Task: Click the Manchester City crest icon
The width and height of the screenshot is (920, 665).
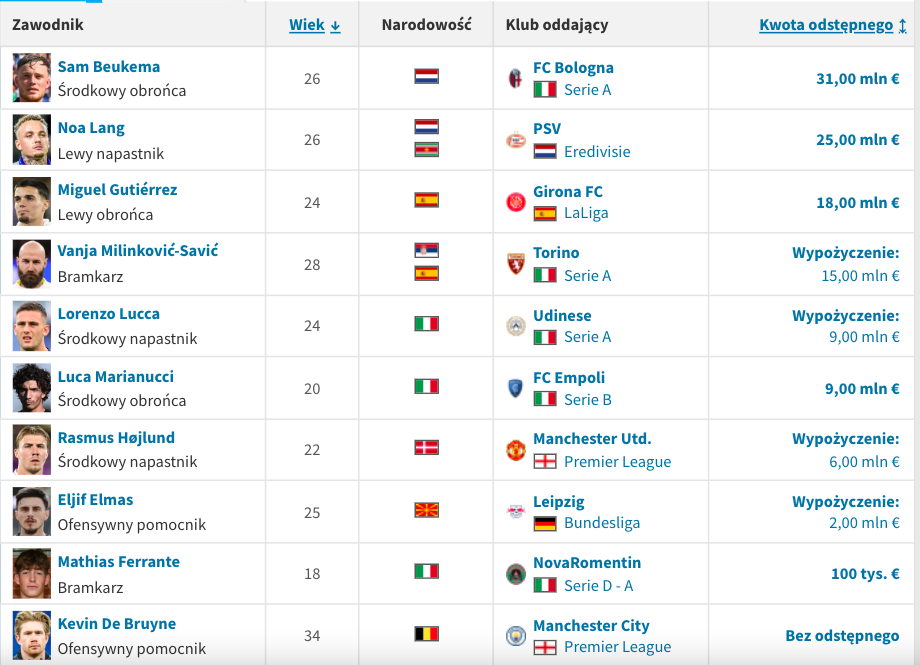Action: click(x=515, y=636)
